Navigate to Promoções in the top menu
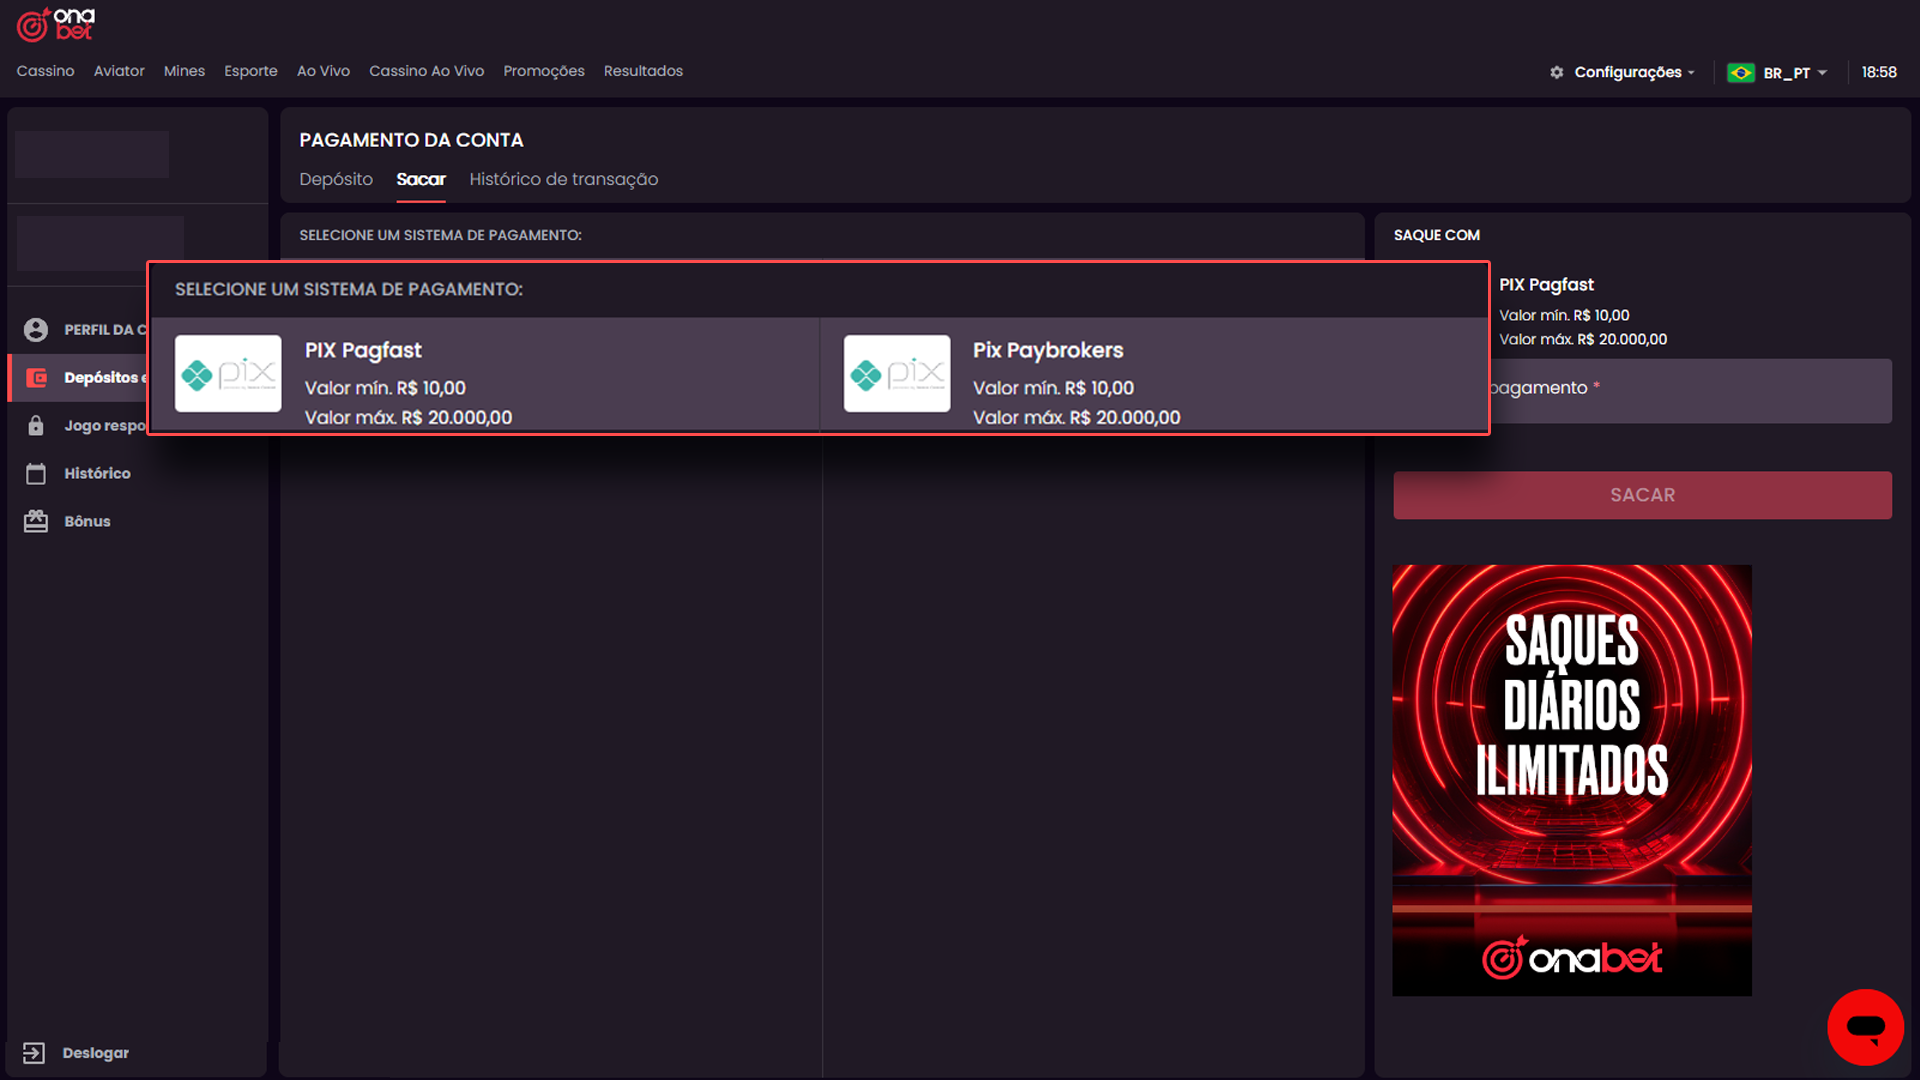Image resolution: width=1920 pixels, height=1080 pixels. pyautogui.click(x=544, y=71)
